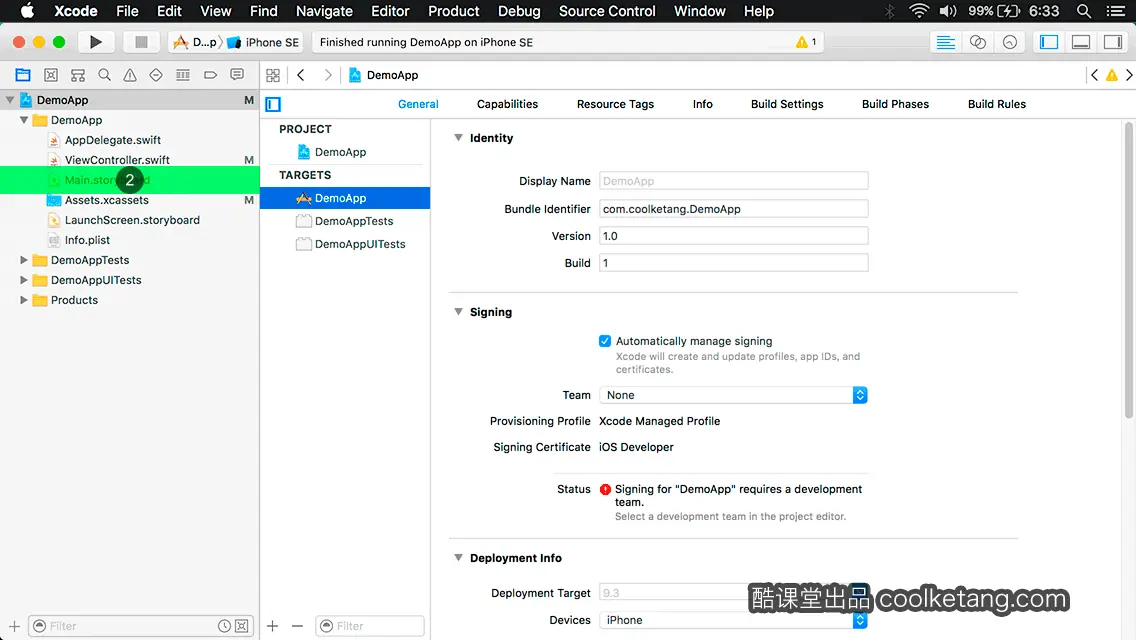Viewport: 1136px width, 640px height.
Task: Expand the DemoAppTests folder
Action: point(24,259)
